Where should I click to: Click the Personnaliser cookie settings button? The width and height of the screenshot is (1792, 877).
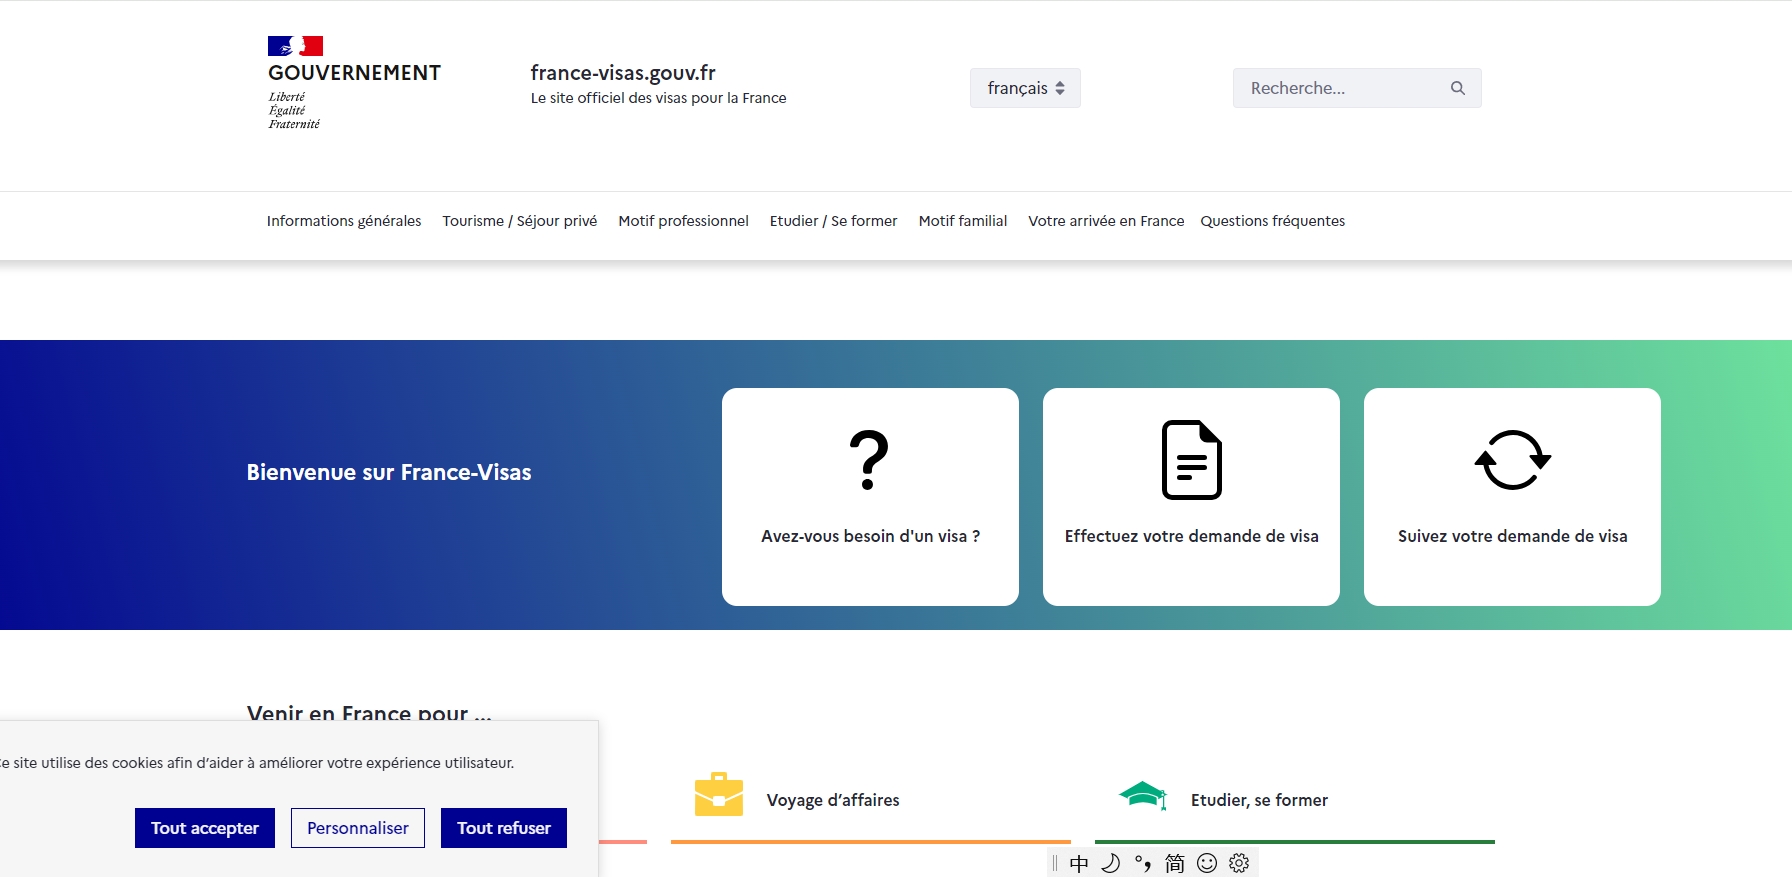(357, 828)
